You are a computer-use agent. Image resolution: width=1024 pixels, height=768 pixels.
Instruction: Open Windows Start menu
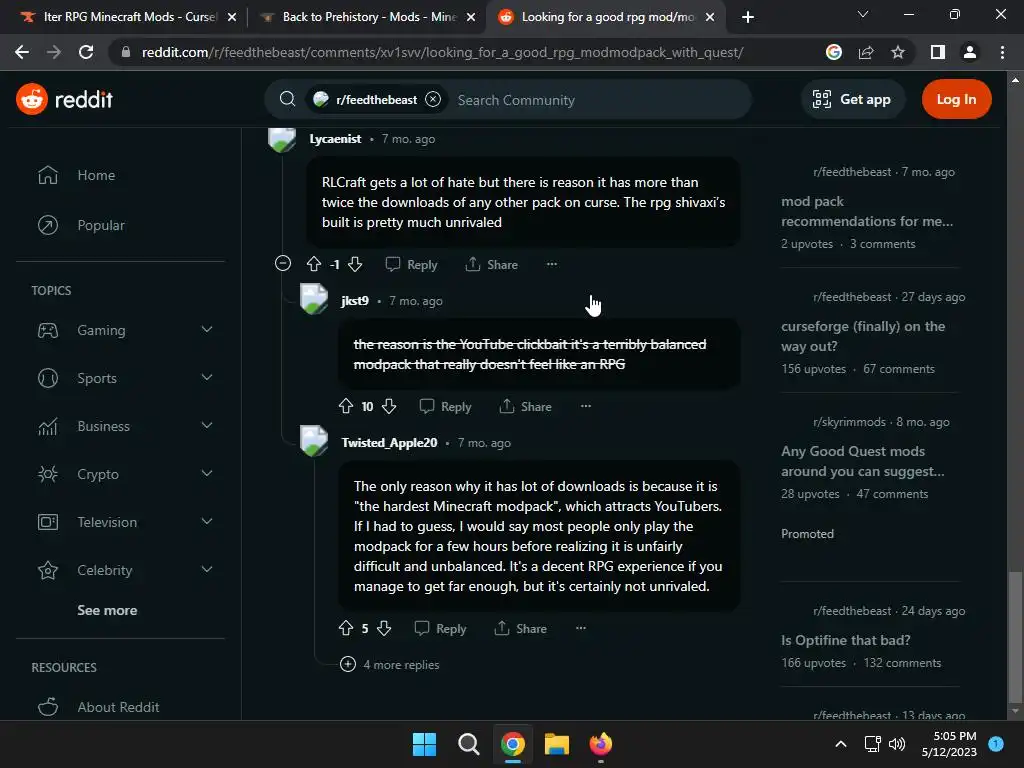click(x=424, y=744)
